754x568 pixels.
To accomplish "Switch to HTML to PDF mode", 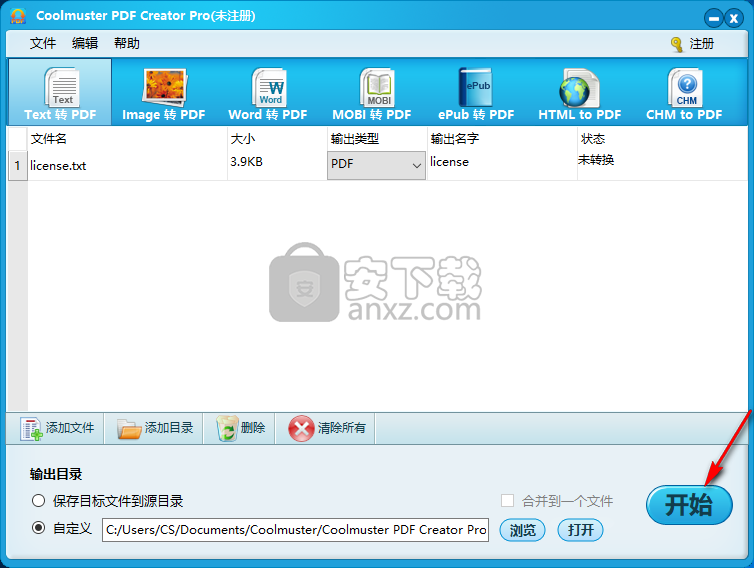I will (x=579, y=92).
